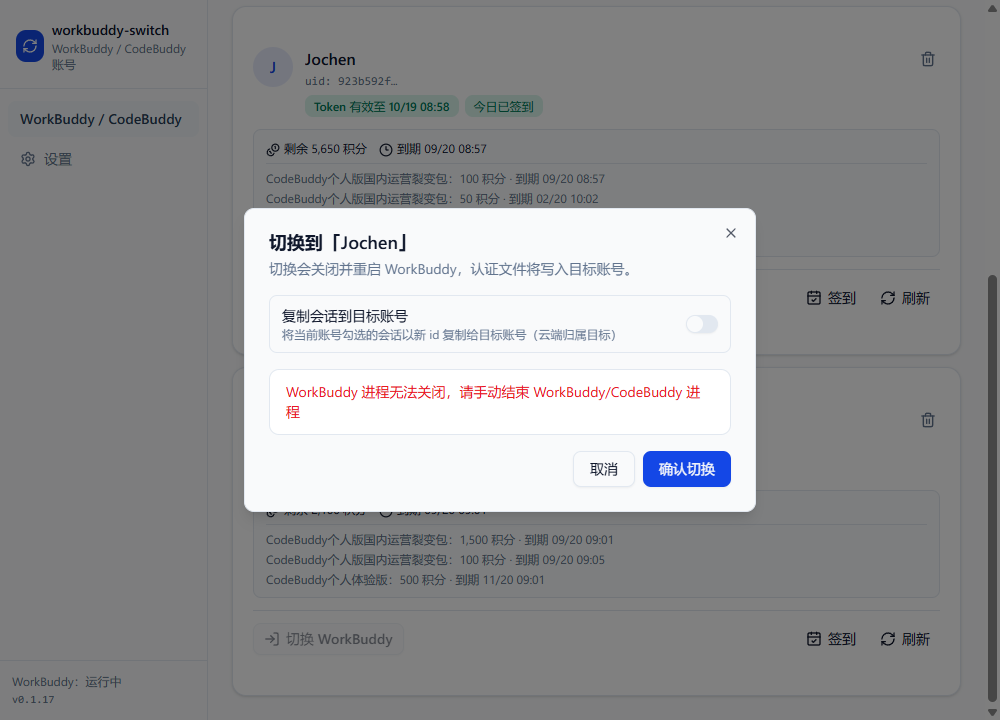Click 取消 in the dialog
Screen dimensions: 1000x720
tap(604, 469)
